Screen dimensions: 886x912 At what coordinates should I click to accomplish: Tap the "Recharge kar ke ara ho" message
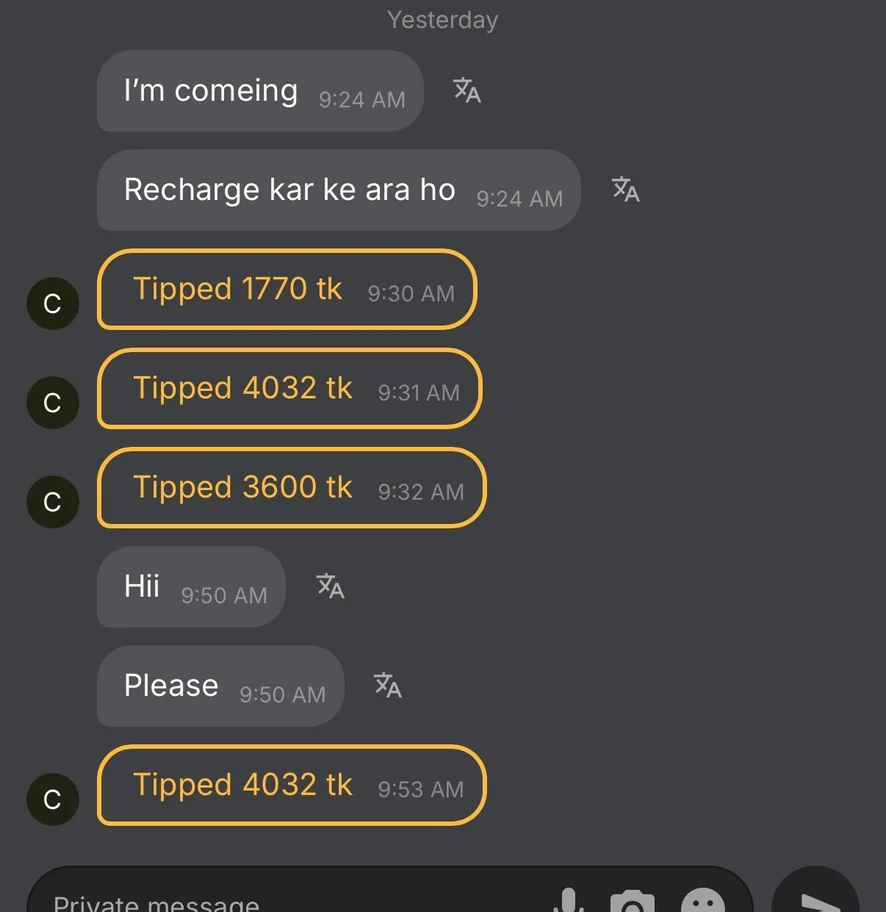[338, 190]
